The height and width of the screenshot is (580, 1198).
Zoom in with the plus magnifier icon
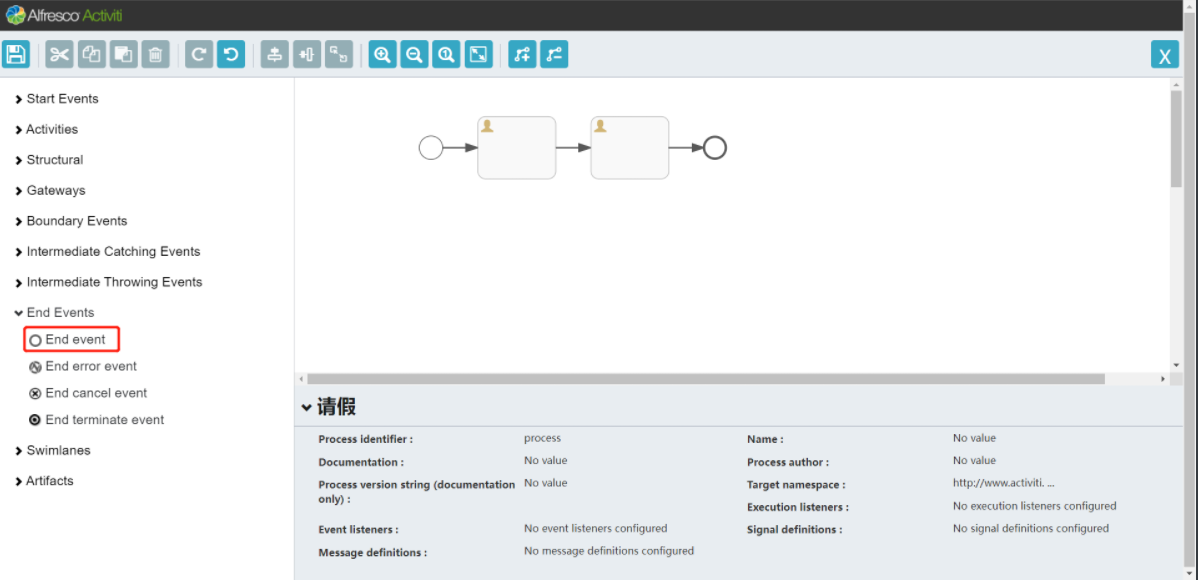coord(383,54)
